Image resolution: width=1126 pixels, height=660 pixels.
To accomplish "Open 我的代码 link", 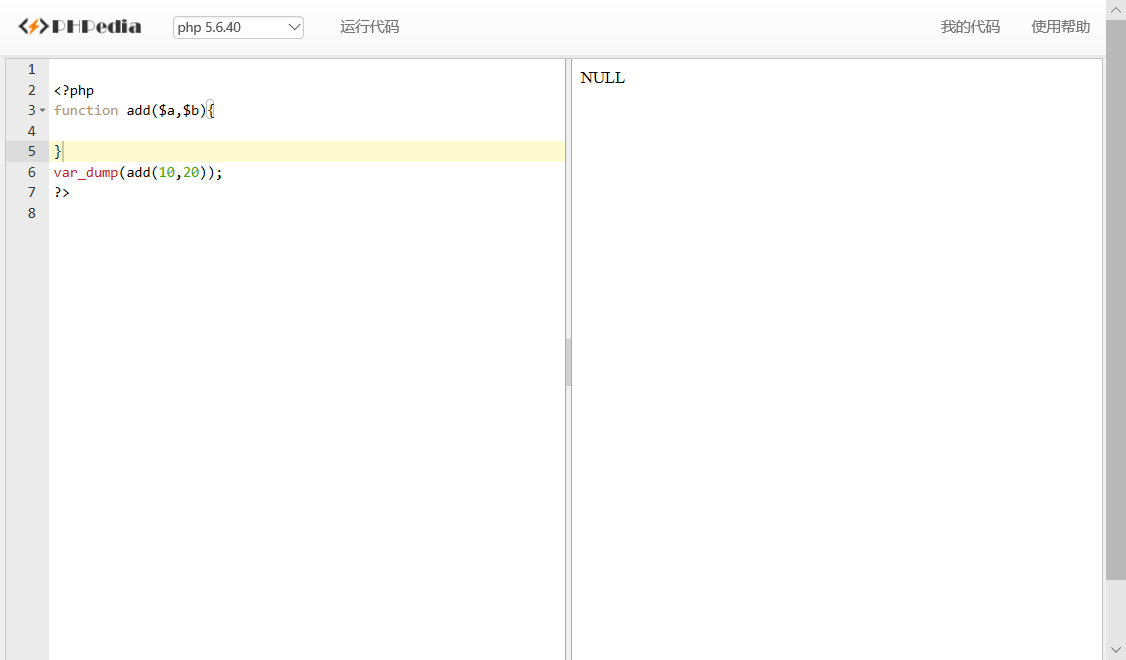I will coord(970,27).
